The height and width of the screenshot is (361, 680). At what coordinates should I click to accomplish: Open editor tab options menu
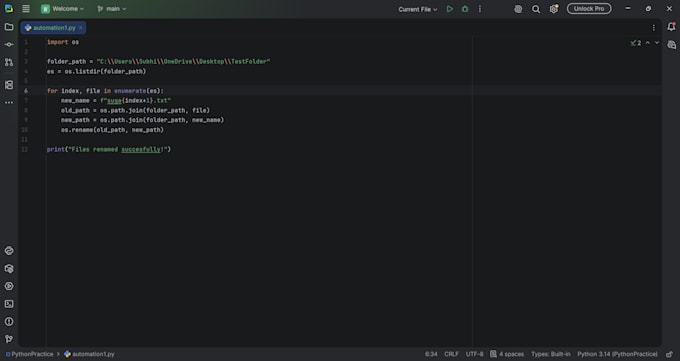point(654,28)
